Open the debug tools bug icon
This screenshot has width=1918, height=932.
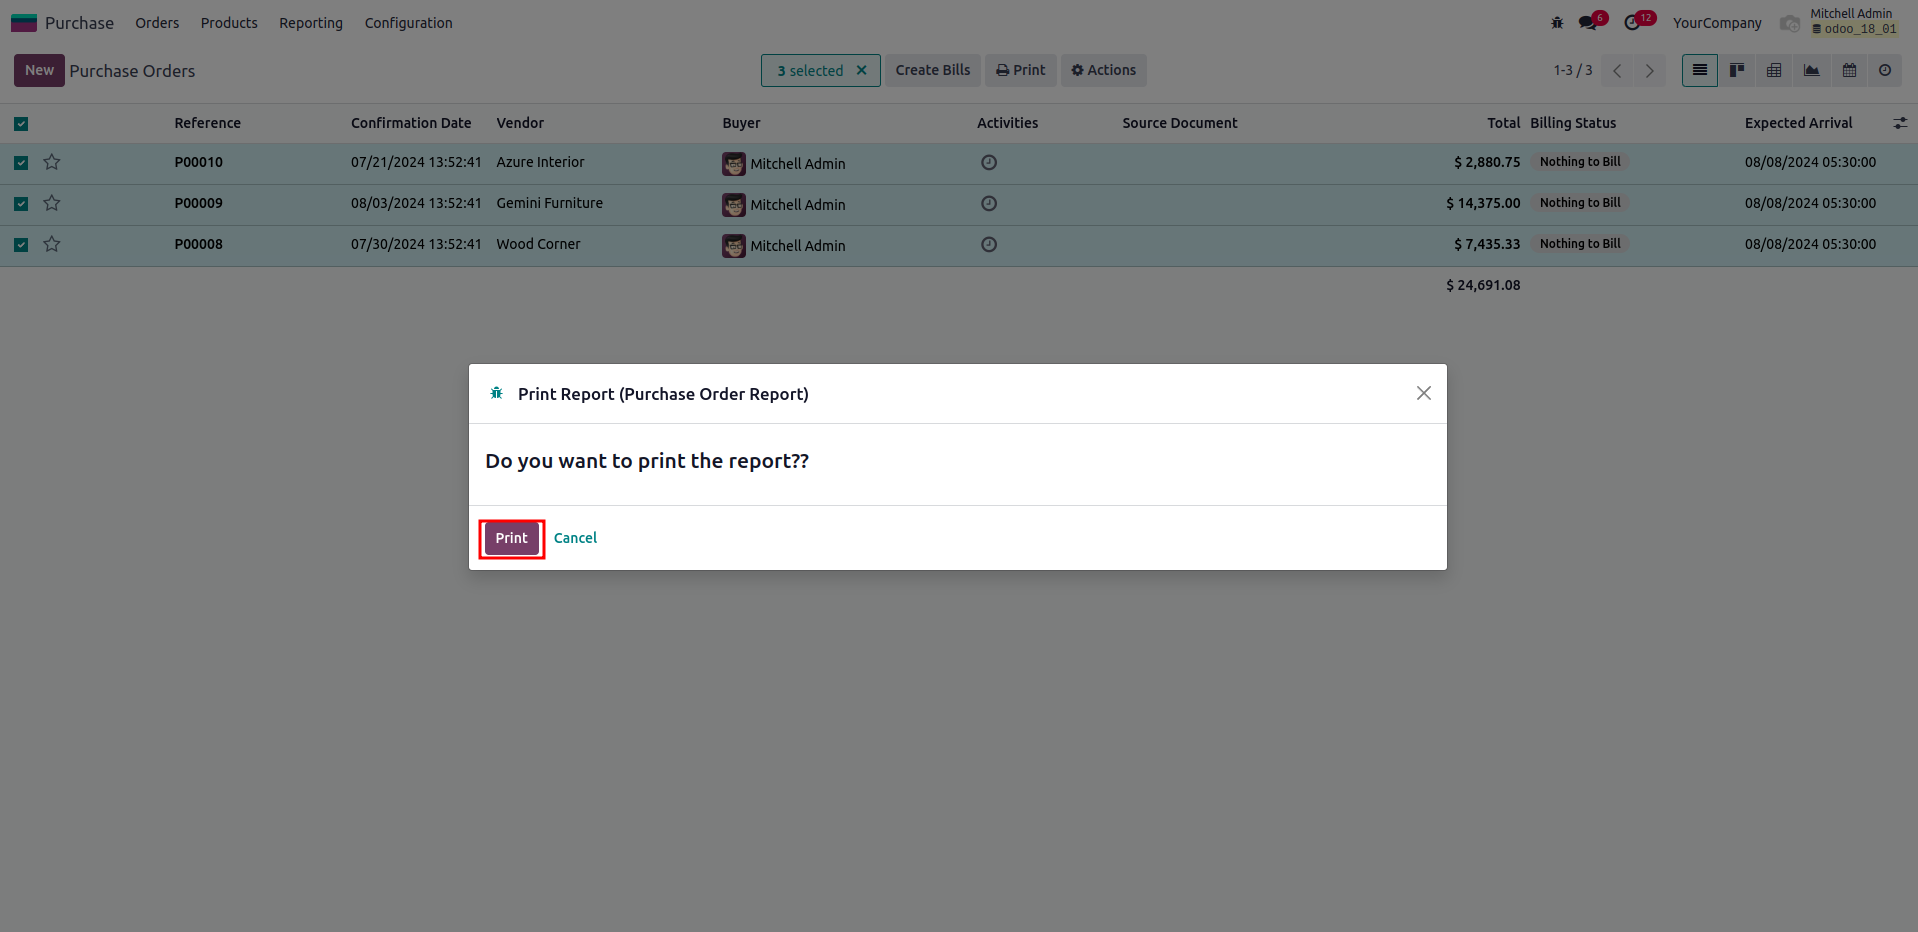click(x=1557, y=22)
